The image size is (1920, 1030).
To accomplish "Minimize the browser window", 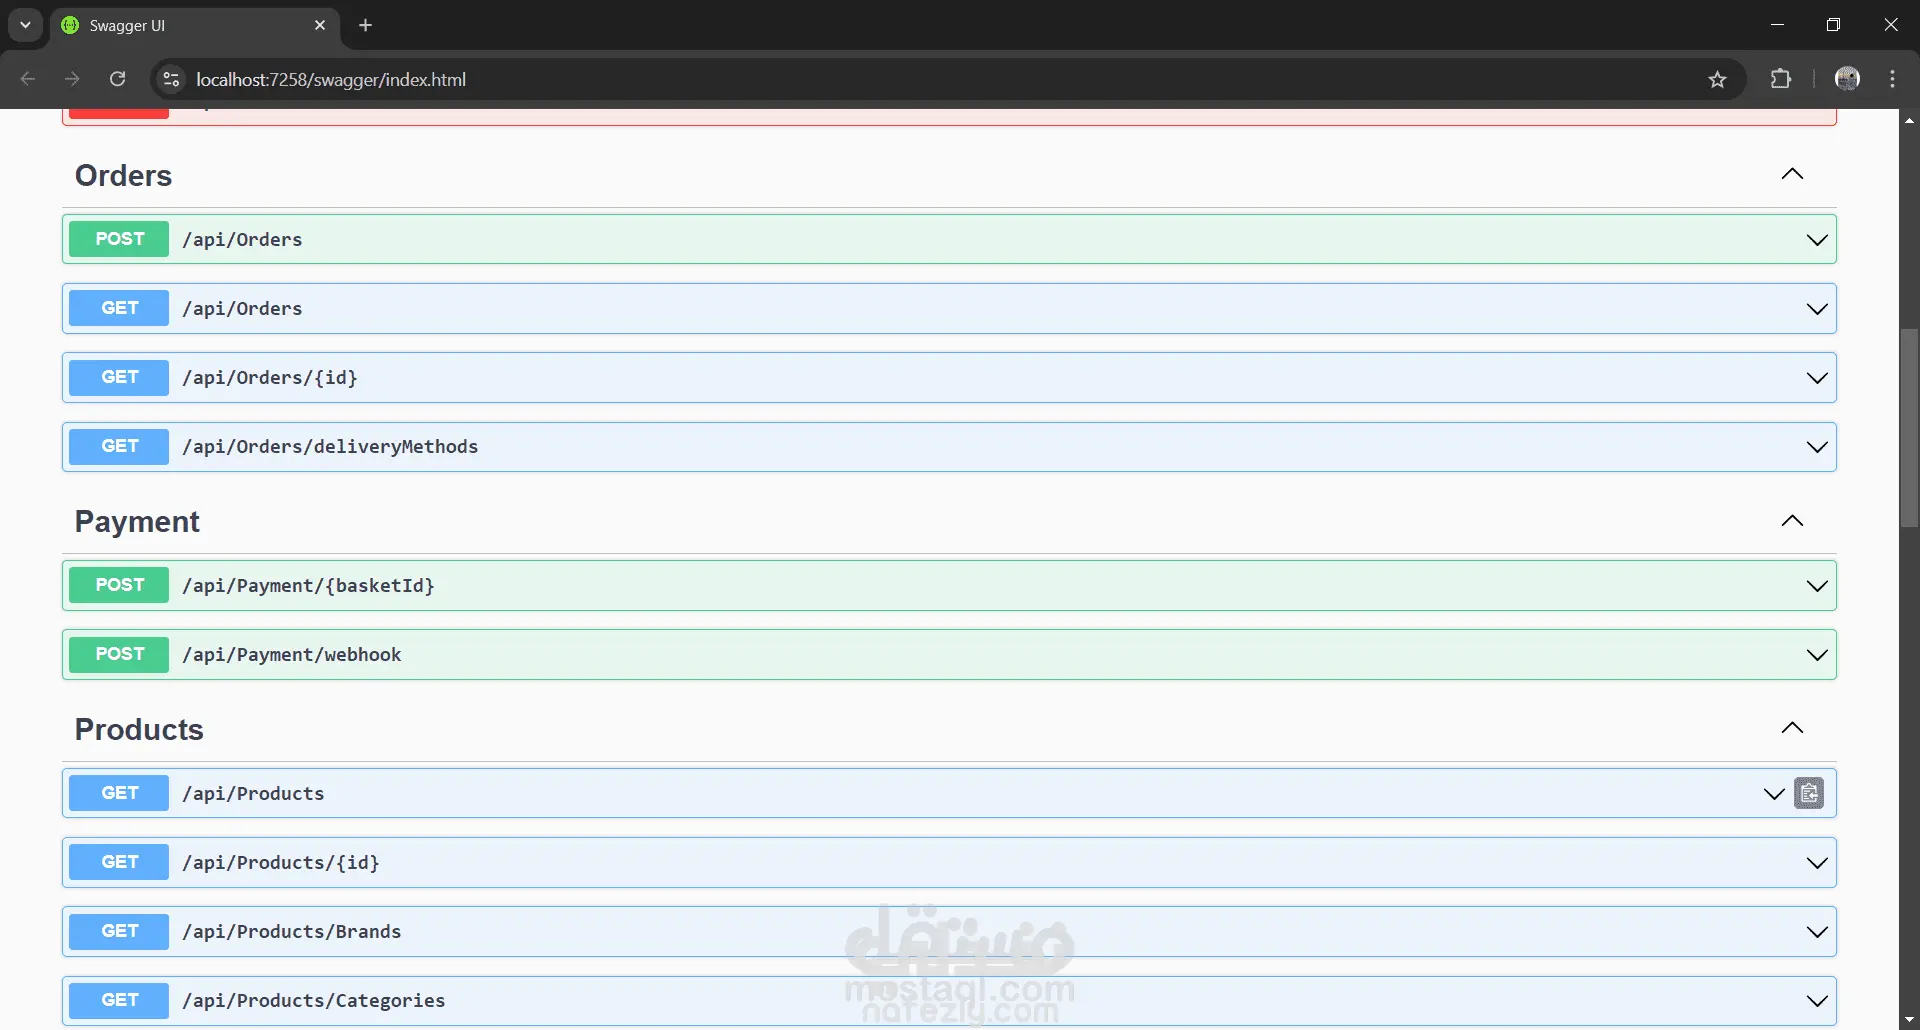I will coord(1776,25).
